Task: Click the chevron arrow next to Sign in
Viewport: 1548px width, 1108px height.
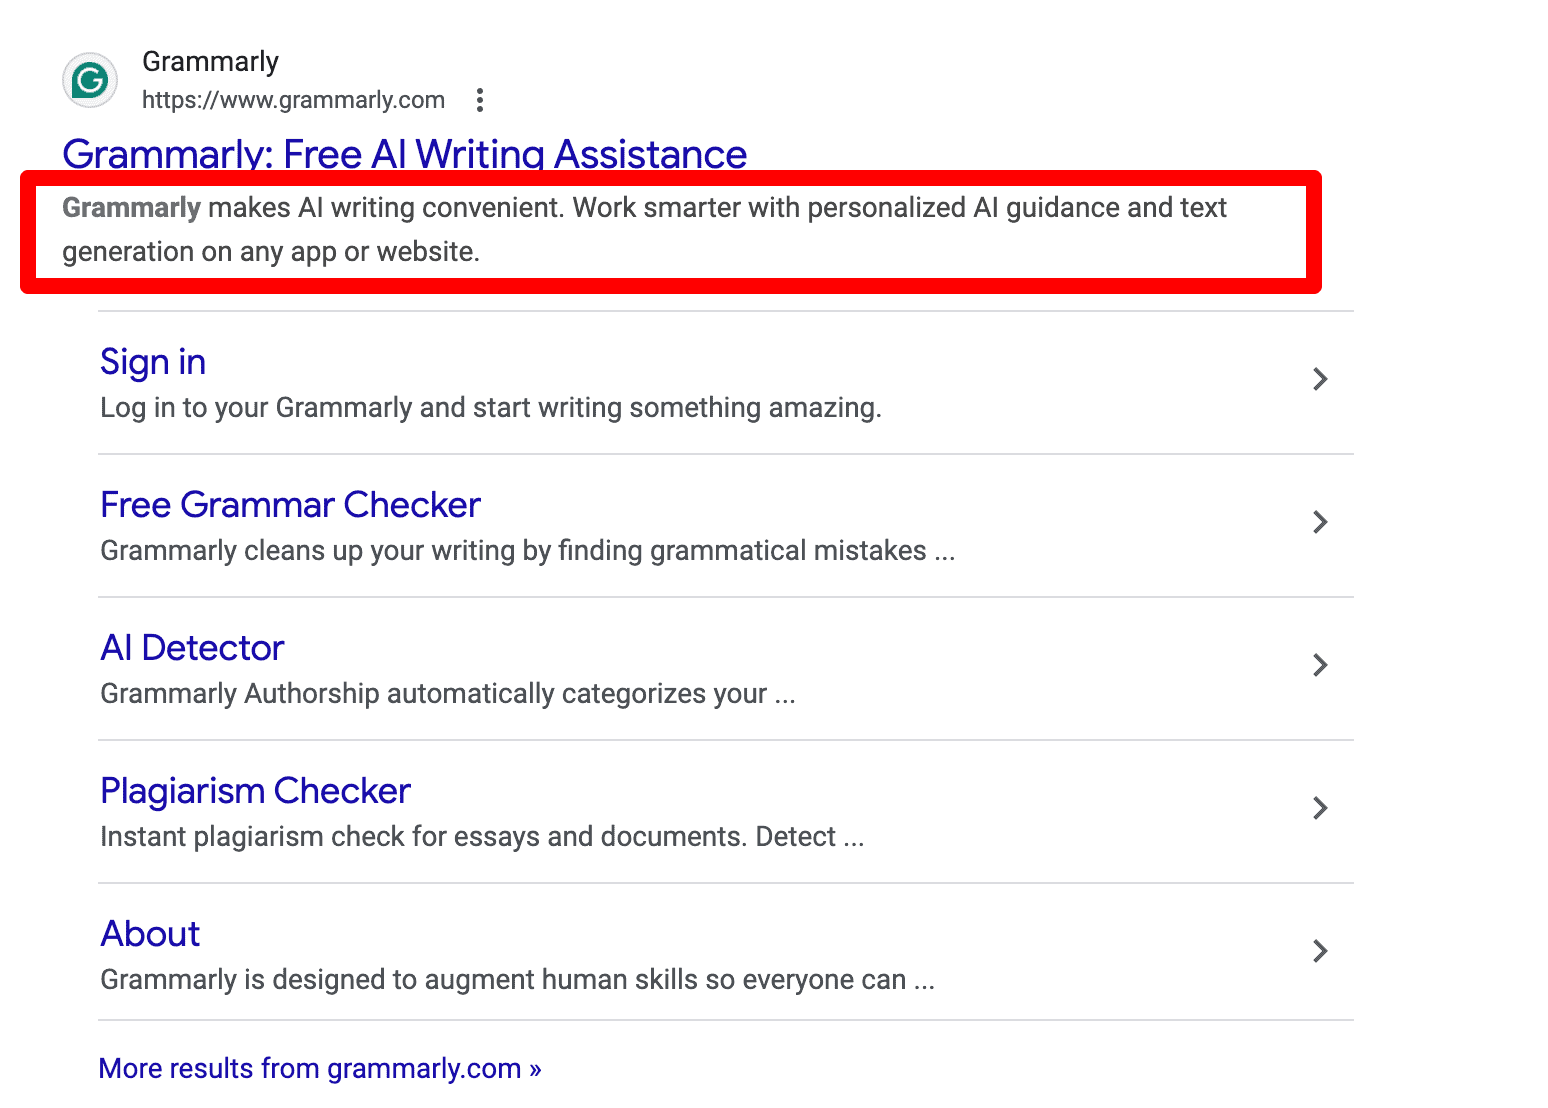Action: point(1320,379)
